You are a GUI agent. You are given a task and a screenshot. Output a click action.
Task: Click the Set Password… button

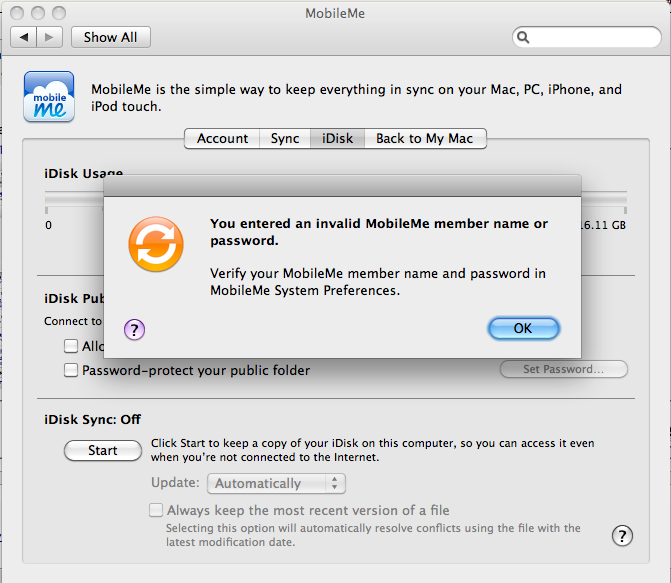pyautogui.click(x=564, y=369)
